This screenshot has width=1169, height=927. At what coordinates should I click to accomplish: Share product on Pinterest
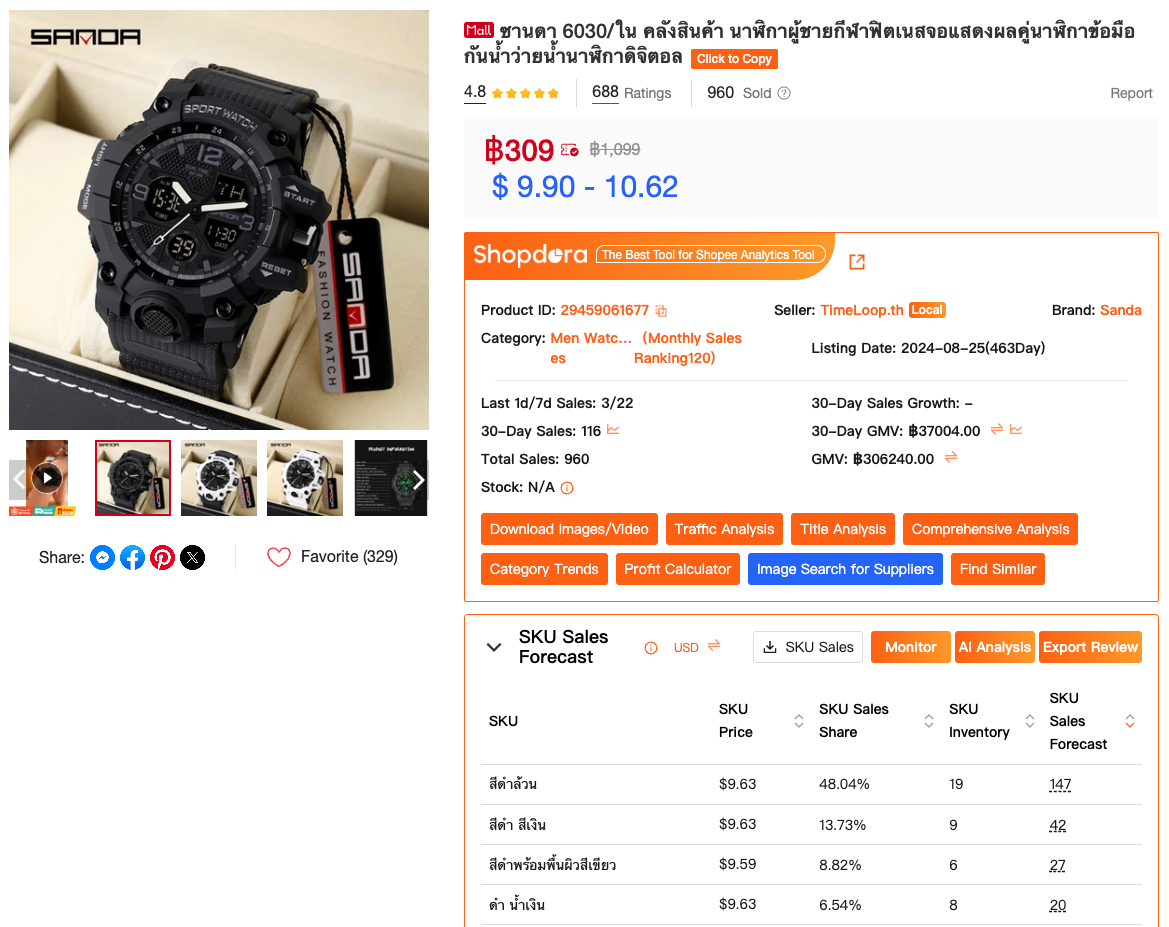162,558
